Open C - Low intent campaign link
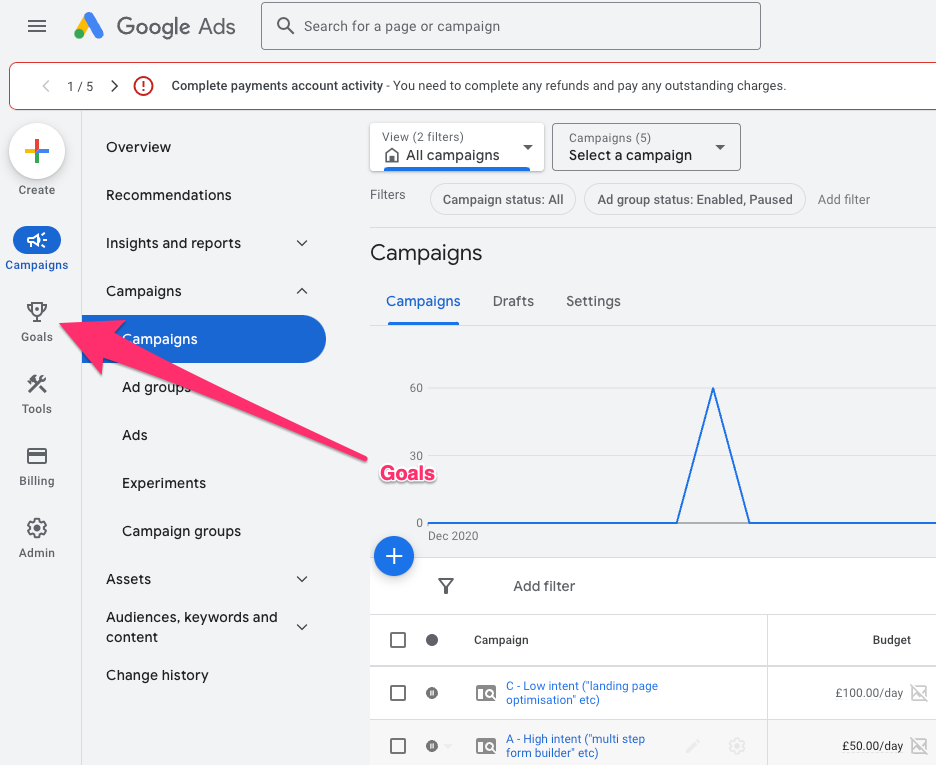 click(582, 693)
